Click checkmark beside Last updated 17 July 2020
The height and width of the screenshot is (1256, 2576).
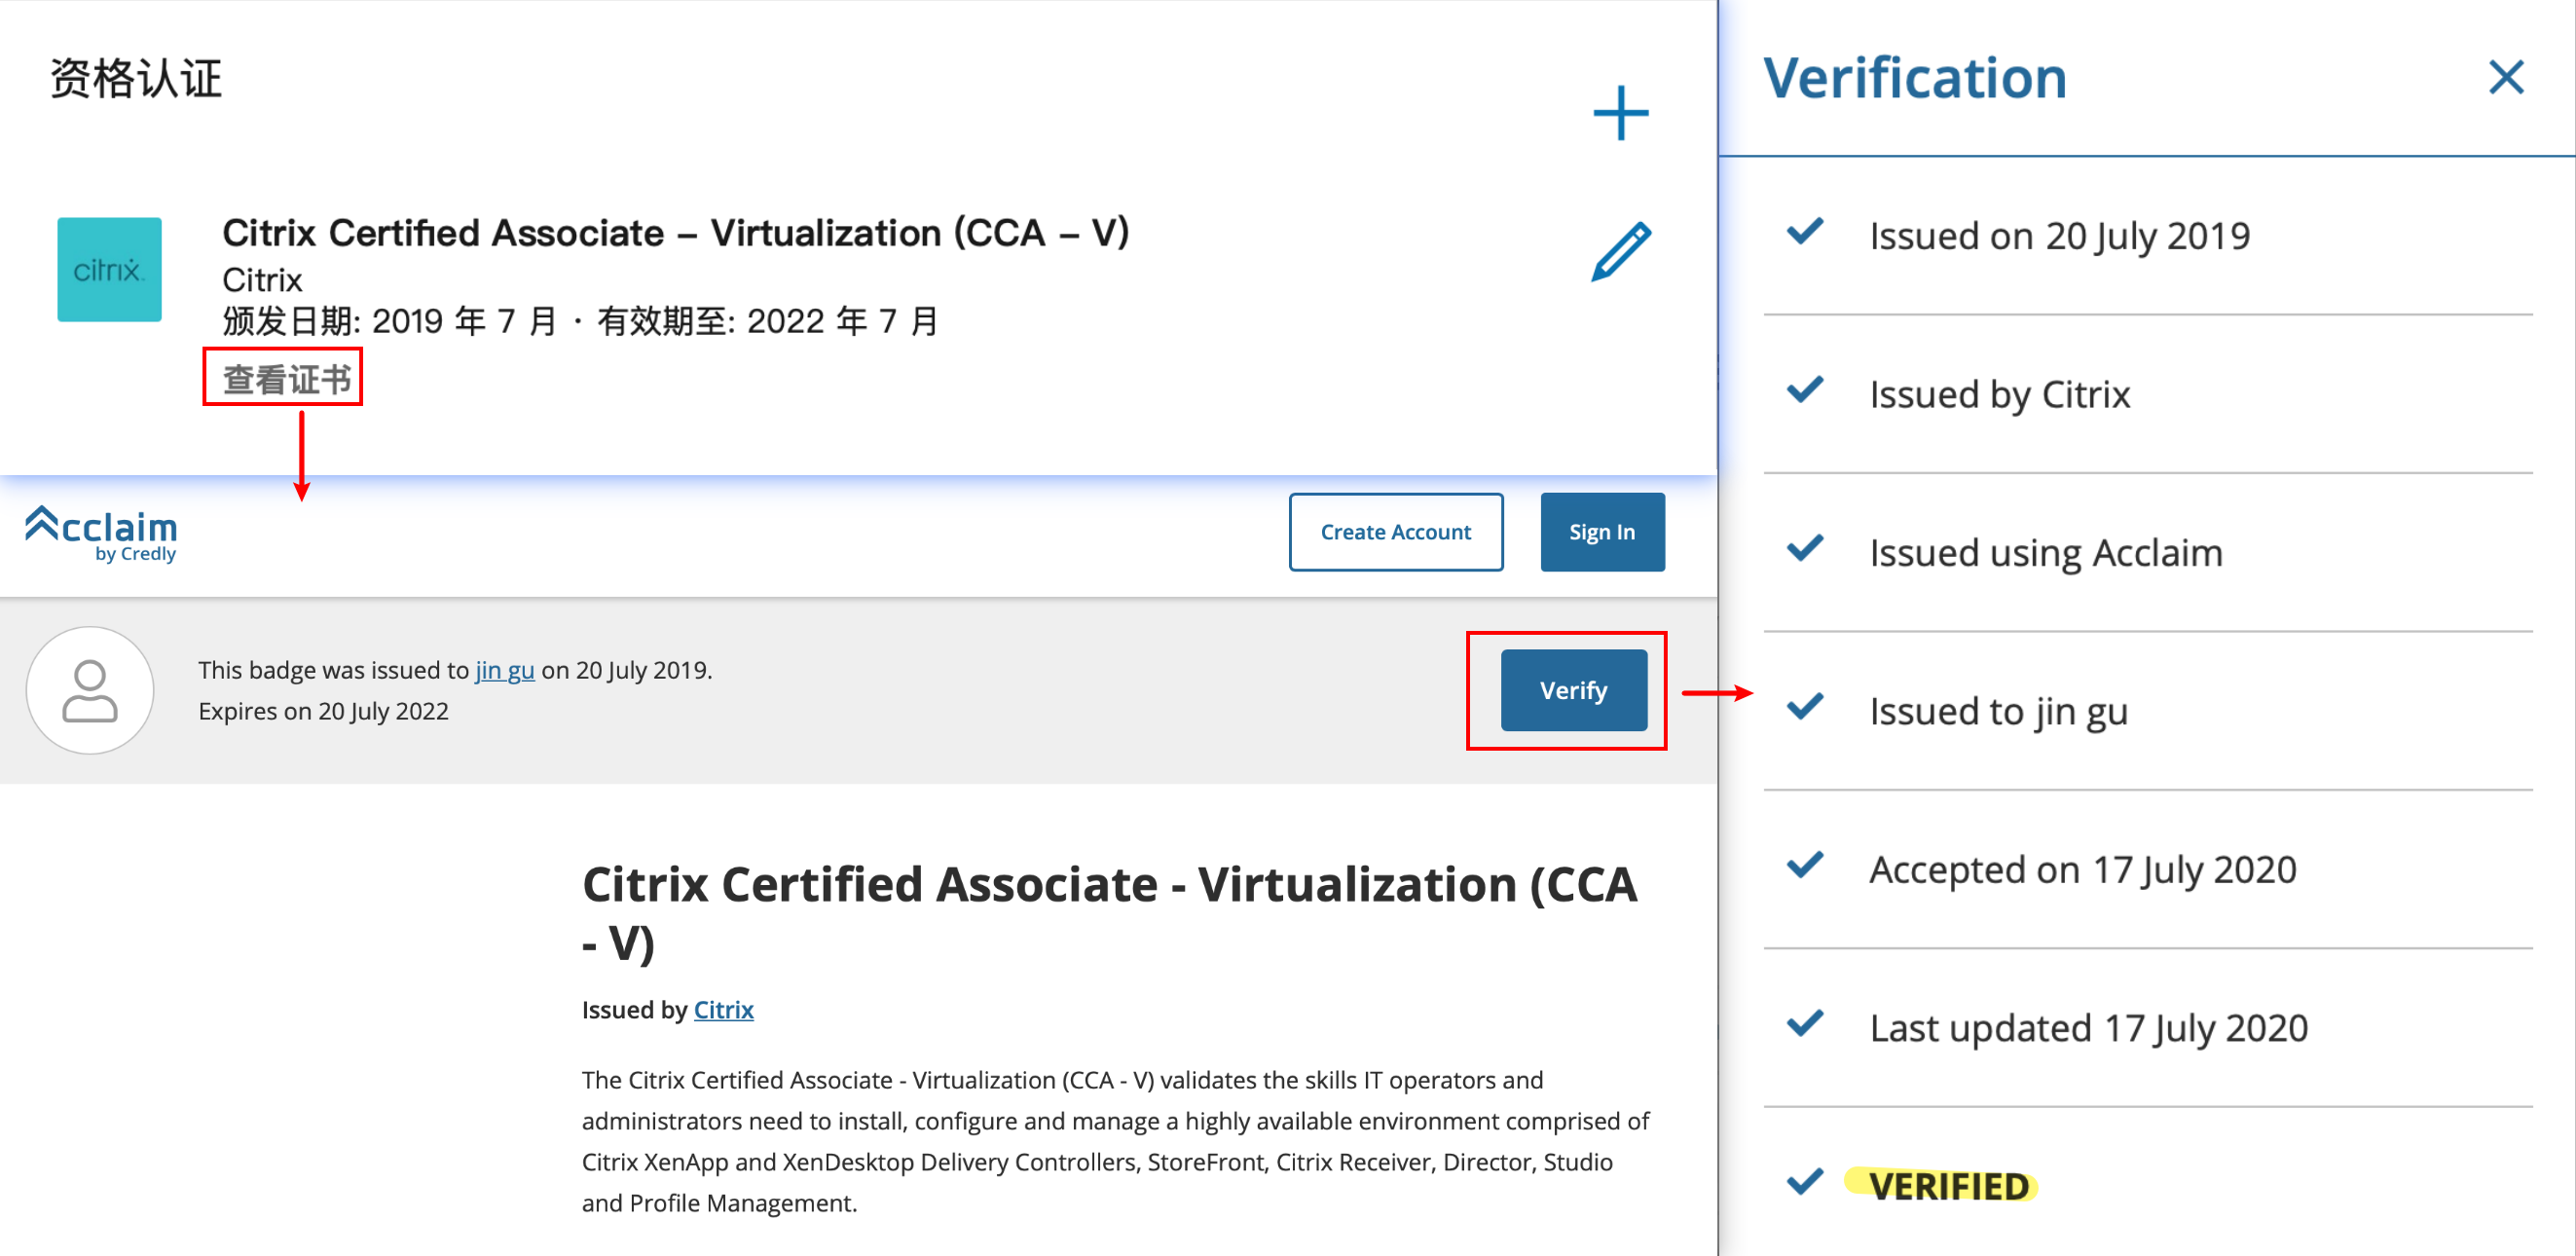coord(1804,1024)
